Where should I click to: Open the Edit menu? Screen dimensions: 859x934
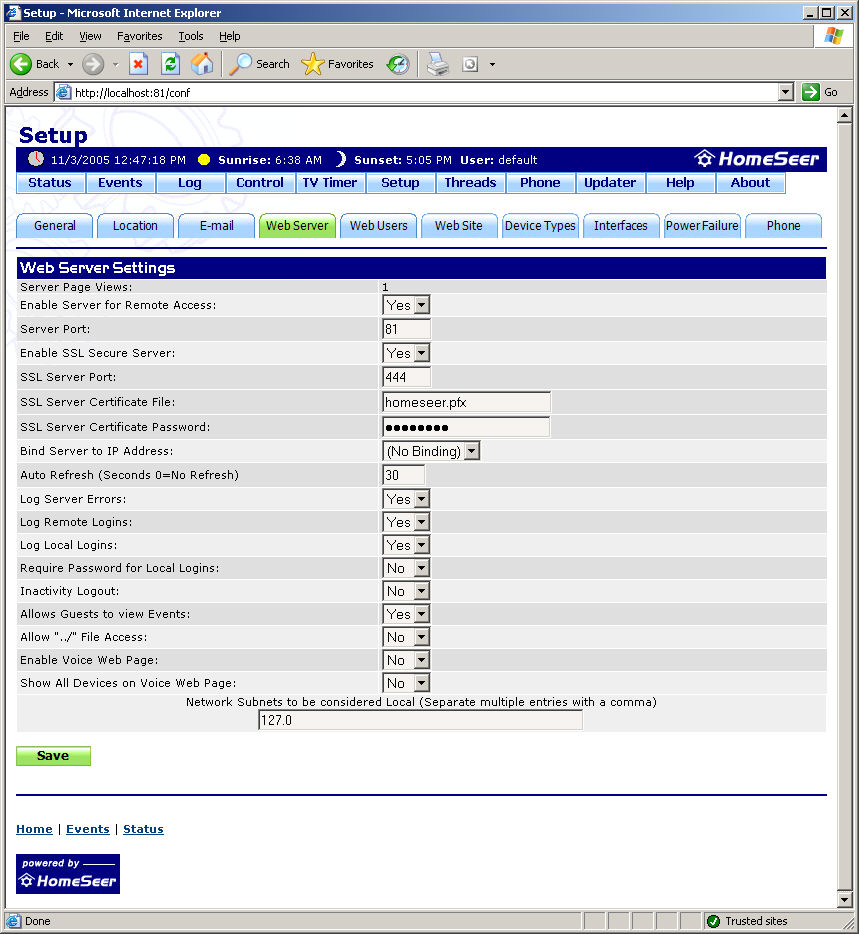(54, 36)
